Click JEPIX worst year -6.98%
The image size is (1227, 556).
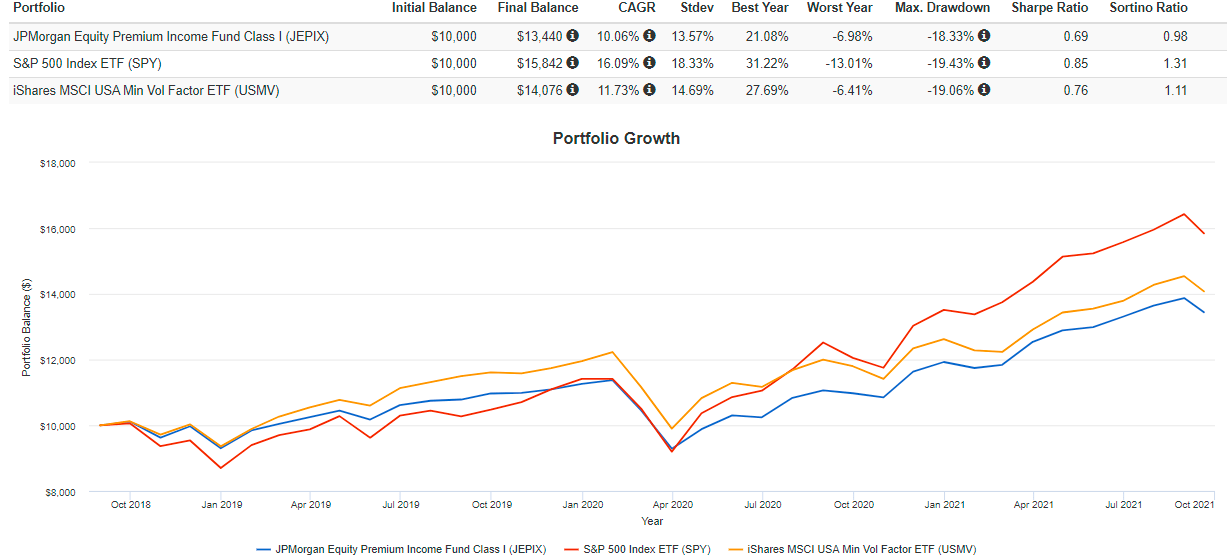coord(851,37)
